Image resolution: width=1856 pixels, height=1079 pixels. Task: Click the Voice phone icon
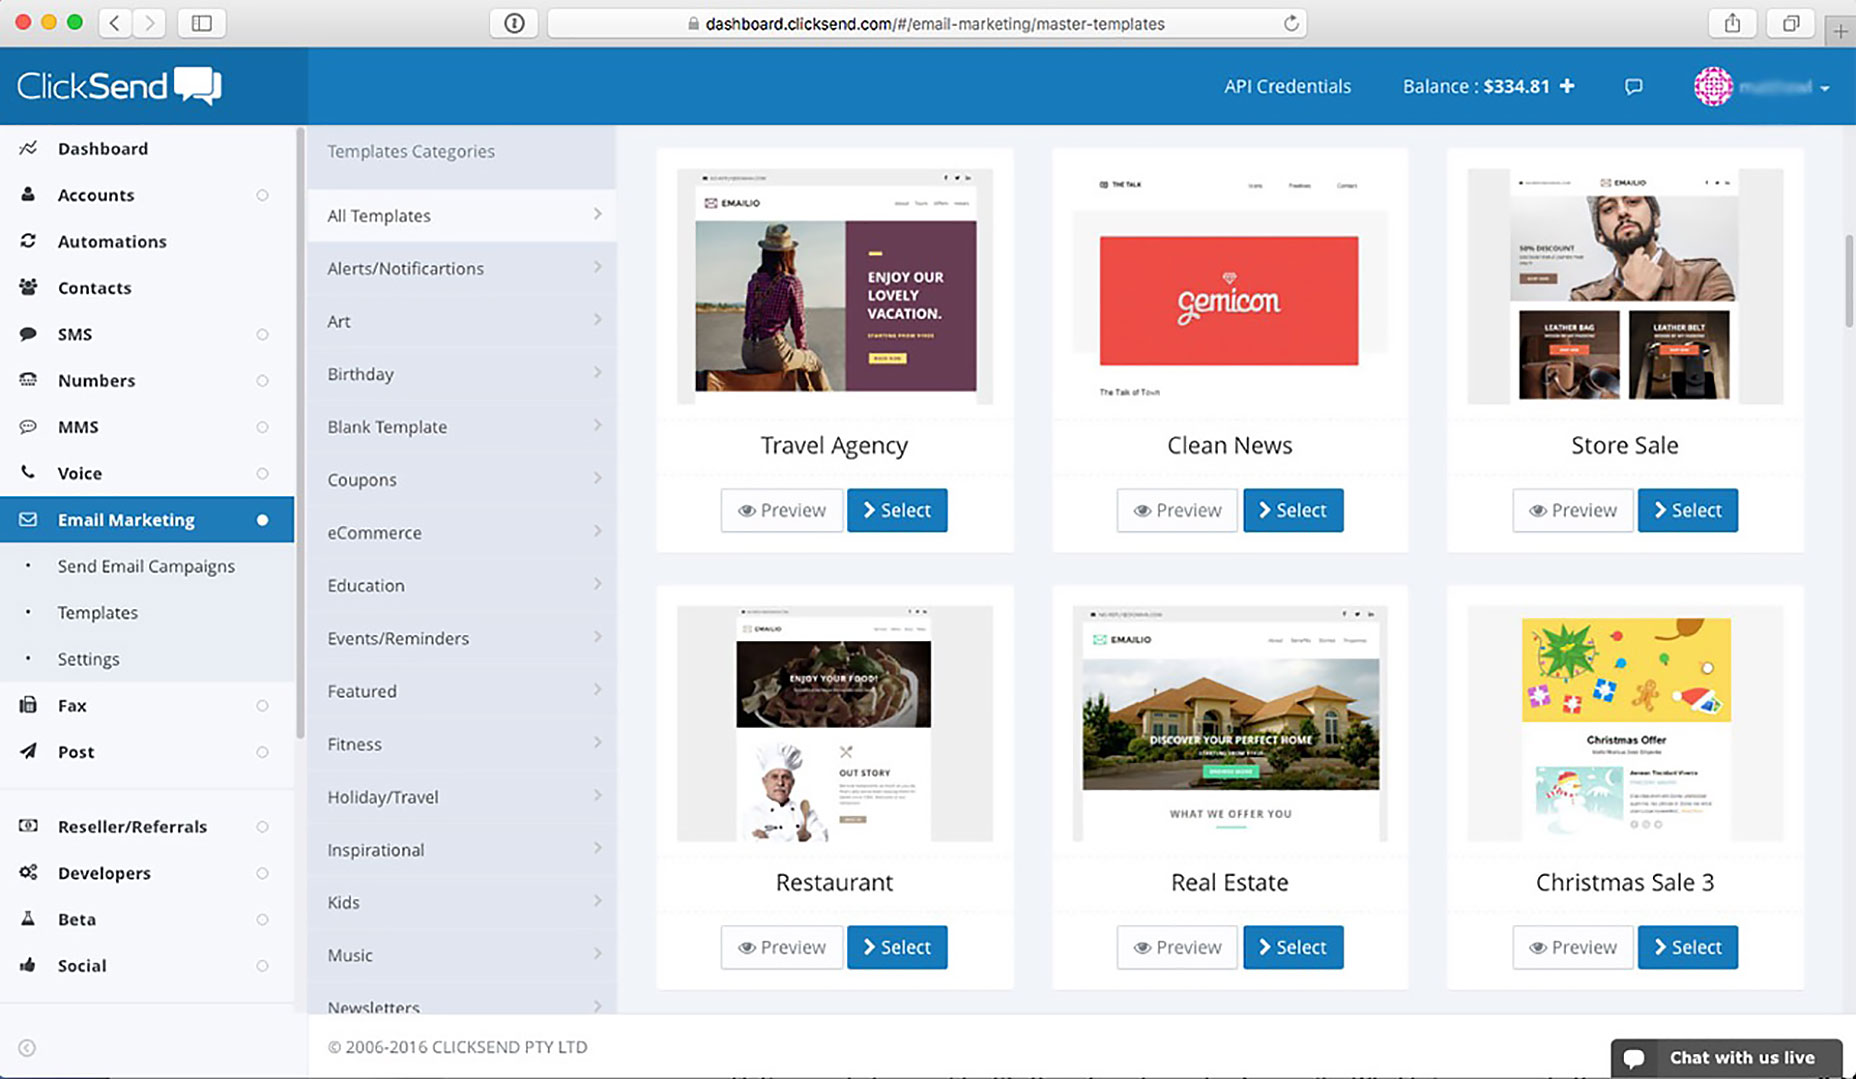pyautogui.click(x=28, y=472)
